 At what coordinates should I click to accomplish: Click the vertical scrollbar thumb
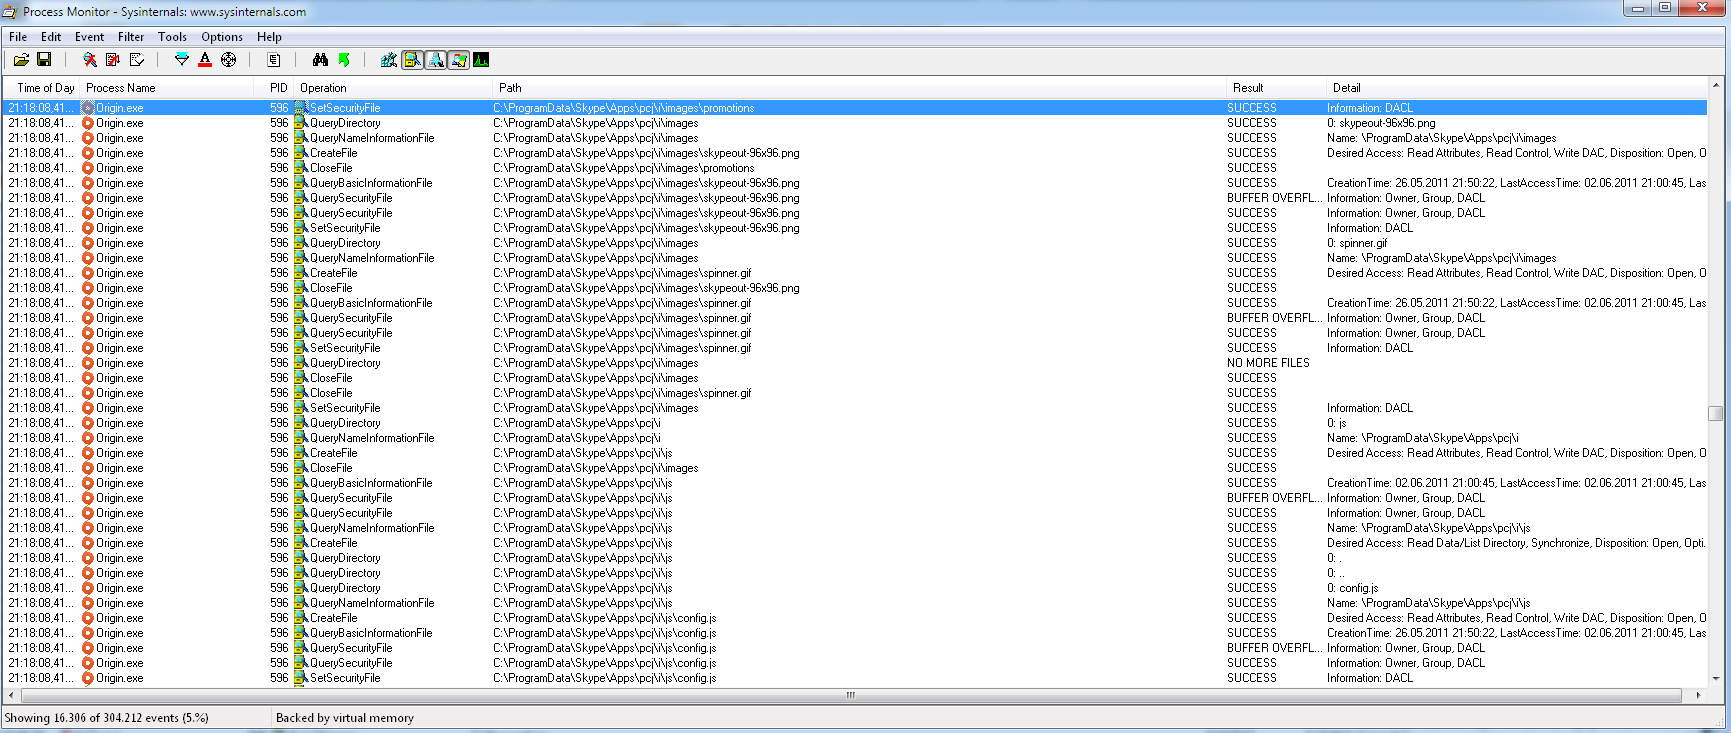pyautogui.click(x=1716, y=413)
